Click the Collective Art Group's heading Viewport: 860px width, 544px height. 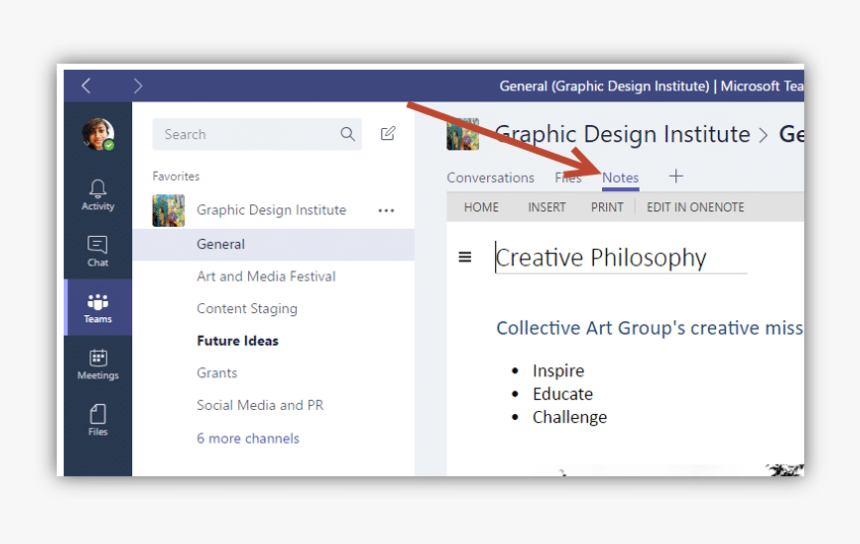pyautogui.click(x=649, y=328)
